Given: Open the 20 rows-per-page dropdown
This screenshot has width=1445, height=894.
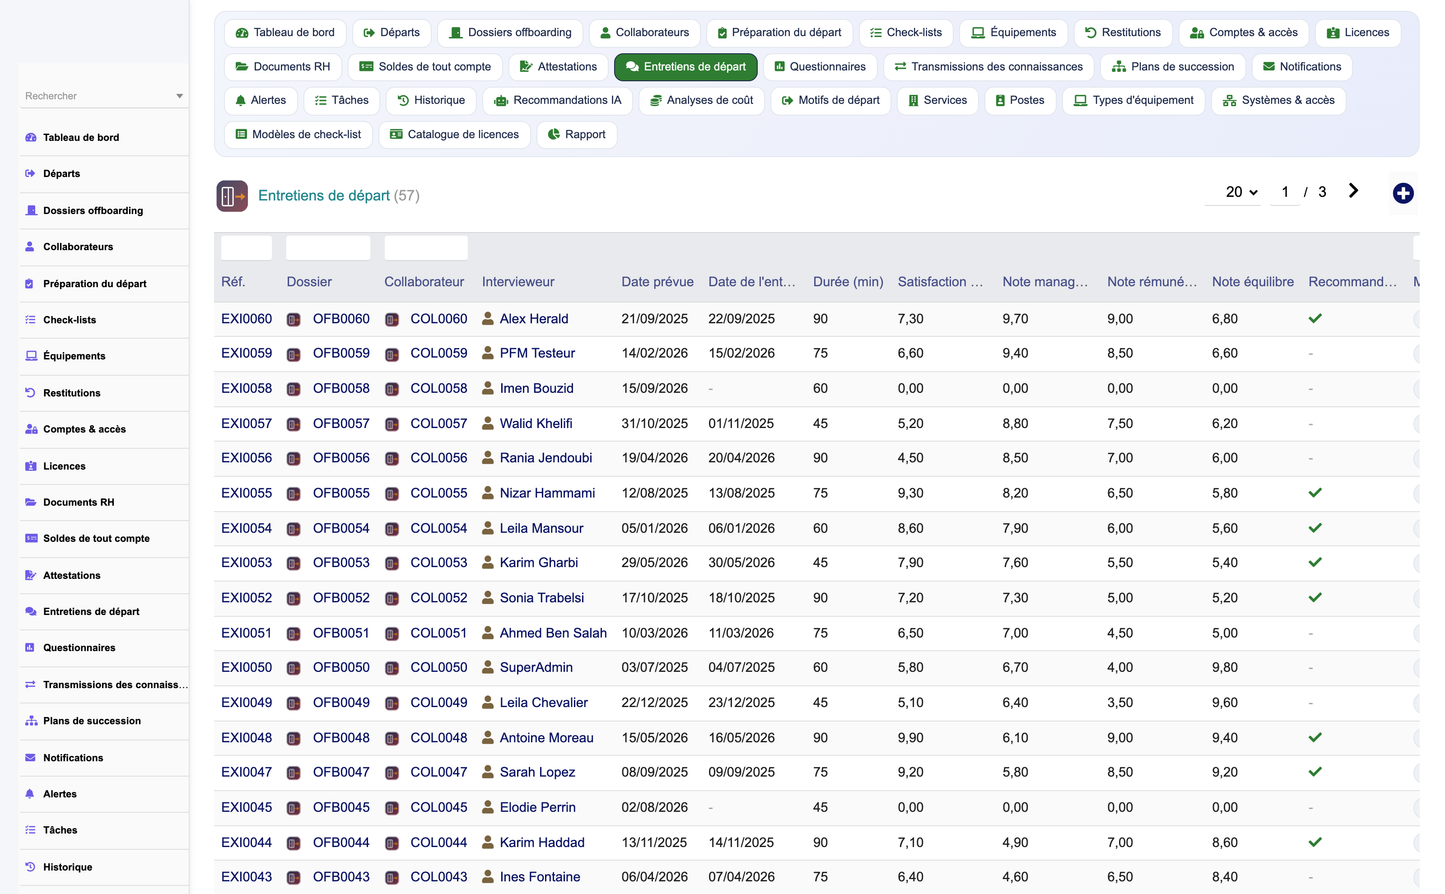Looking at the screenshot, I should point(1241,192).
